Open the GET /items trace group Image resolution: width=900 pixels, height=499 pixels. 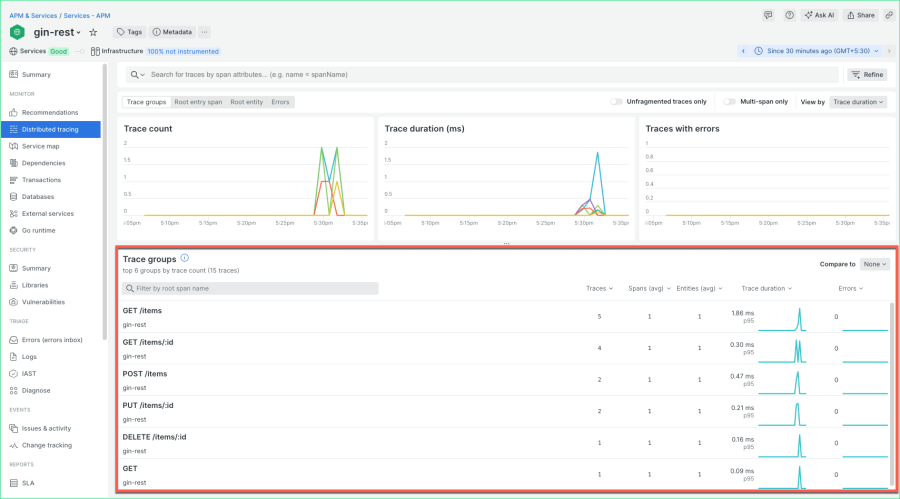(144, 310)
